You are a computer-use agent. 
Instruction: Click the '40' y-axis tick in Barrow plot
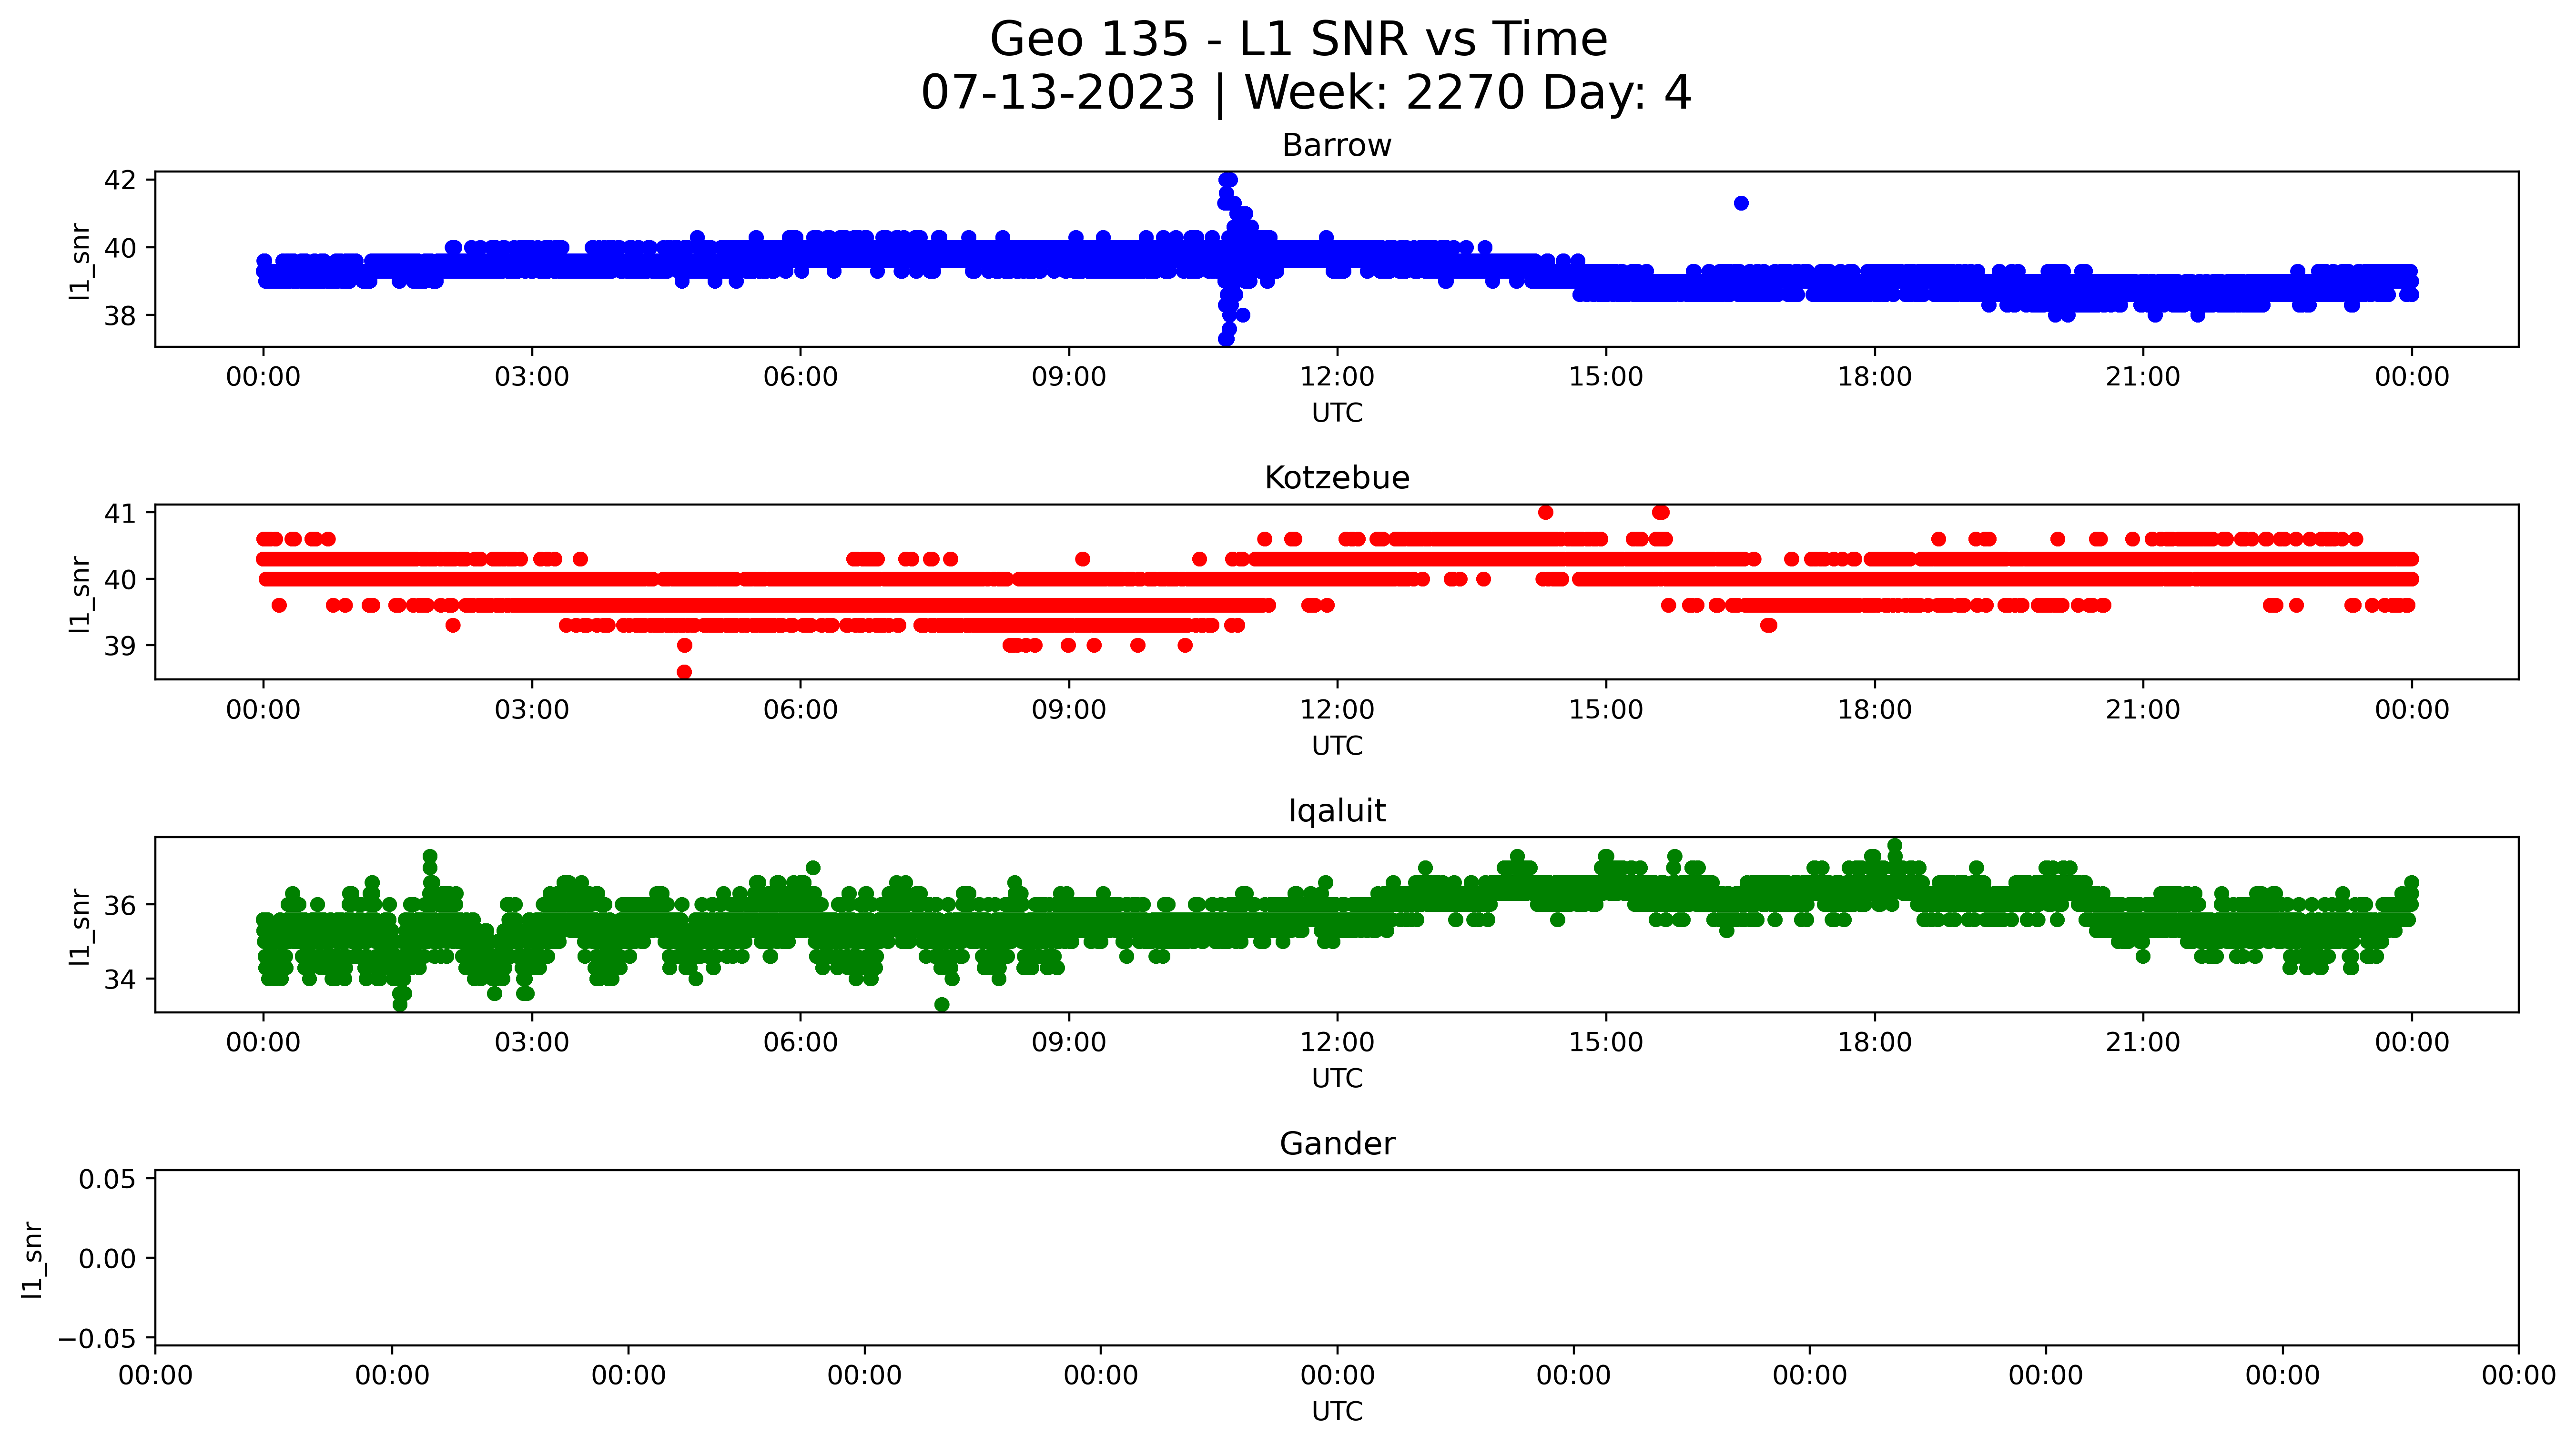pos(120,248)
